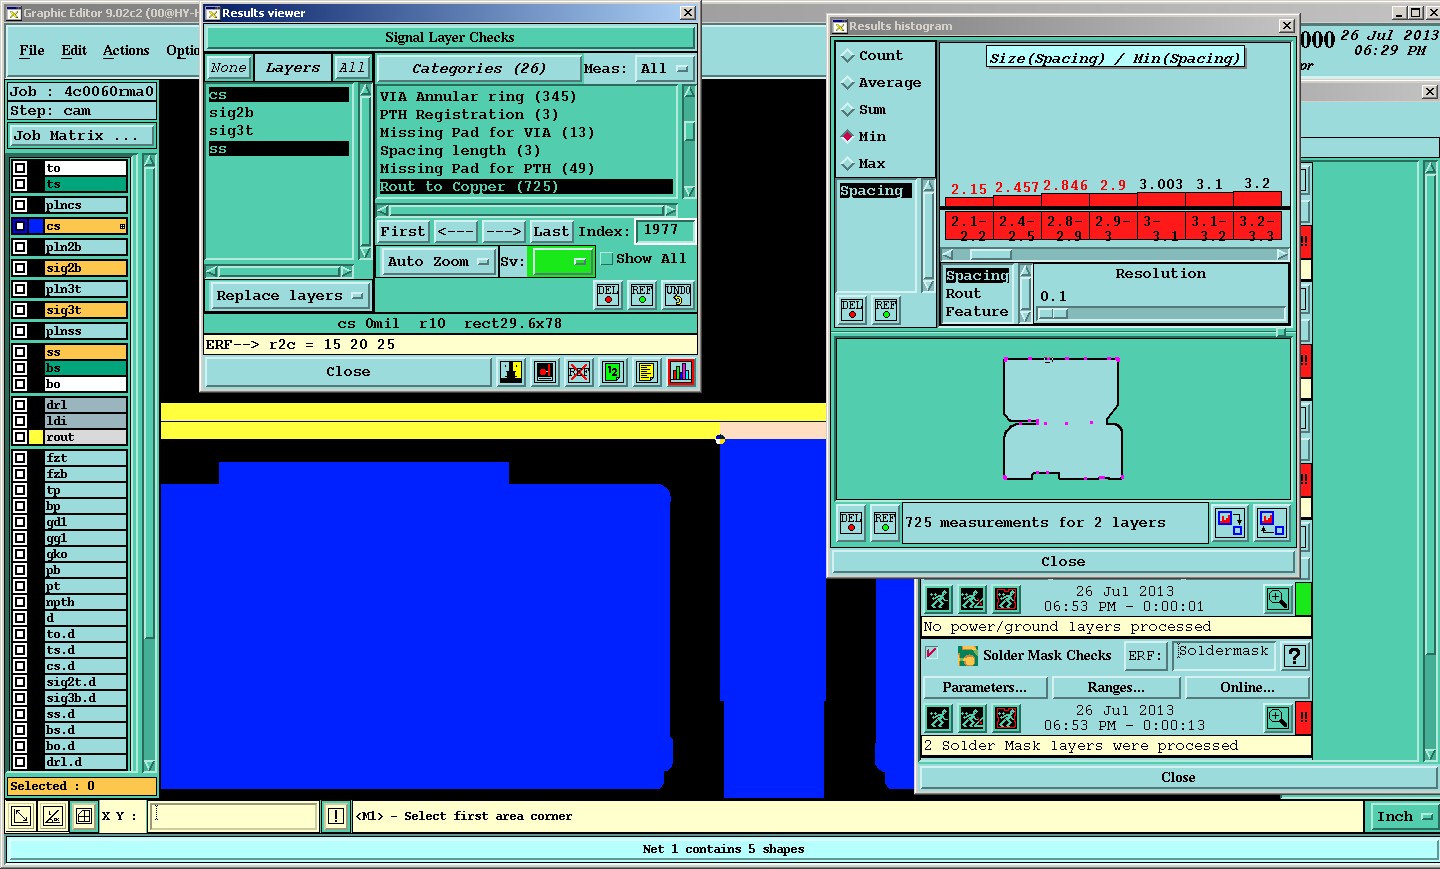This screenshot has width=1440, height=869.
Task: Click the X Y coordinate input field
Action: point(234,816)
